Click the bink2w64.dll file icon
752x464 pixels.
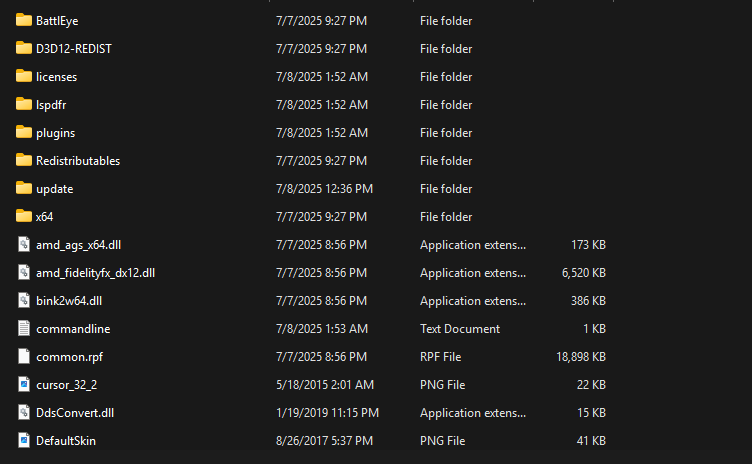coord(25,300)
